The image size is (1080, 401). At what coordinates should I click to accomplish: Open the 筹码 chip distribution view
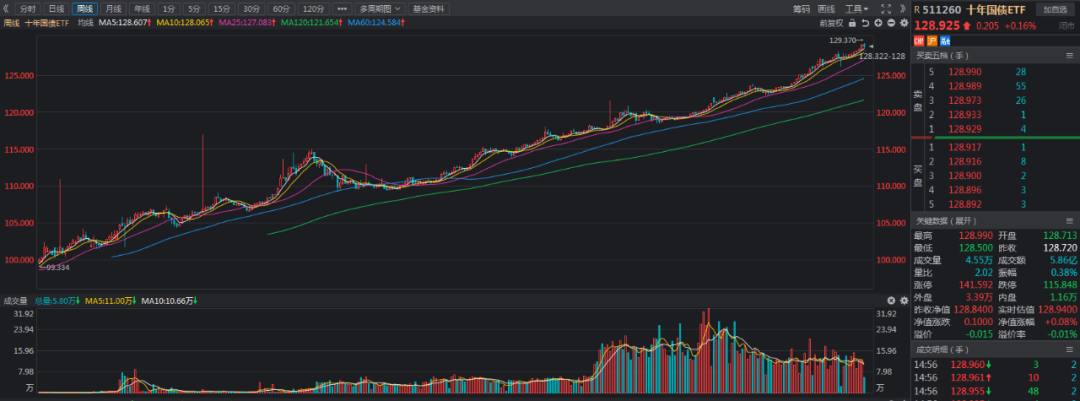tap(801, 9)
